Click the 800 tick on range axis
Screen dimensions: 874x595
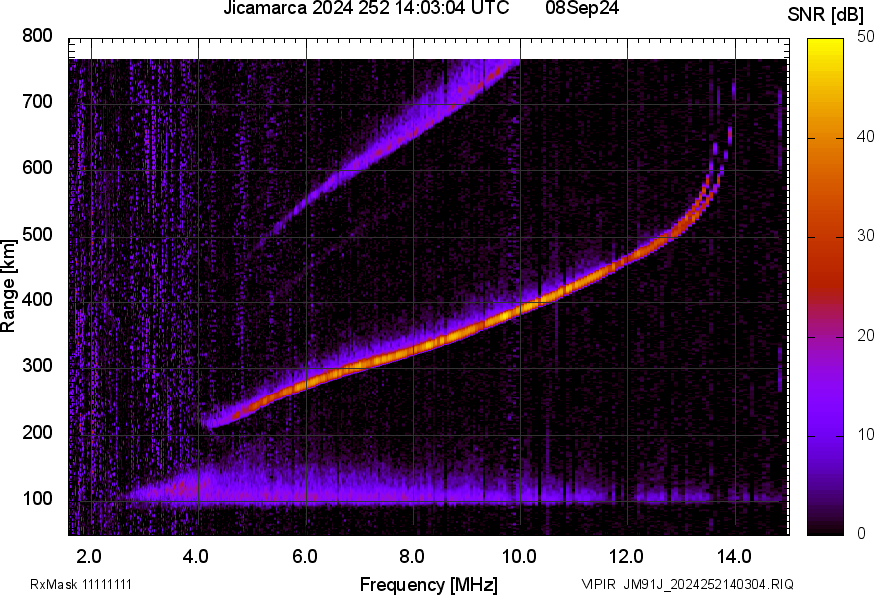point(37,37)
